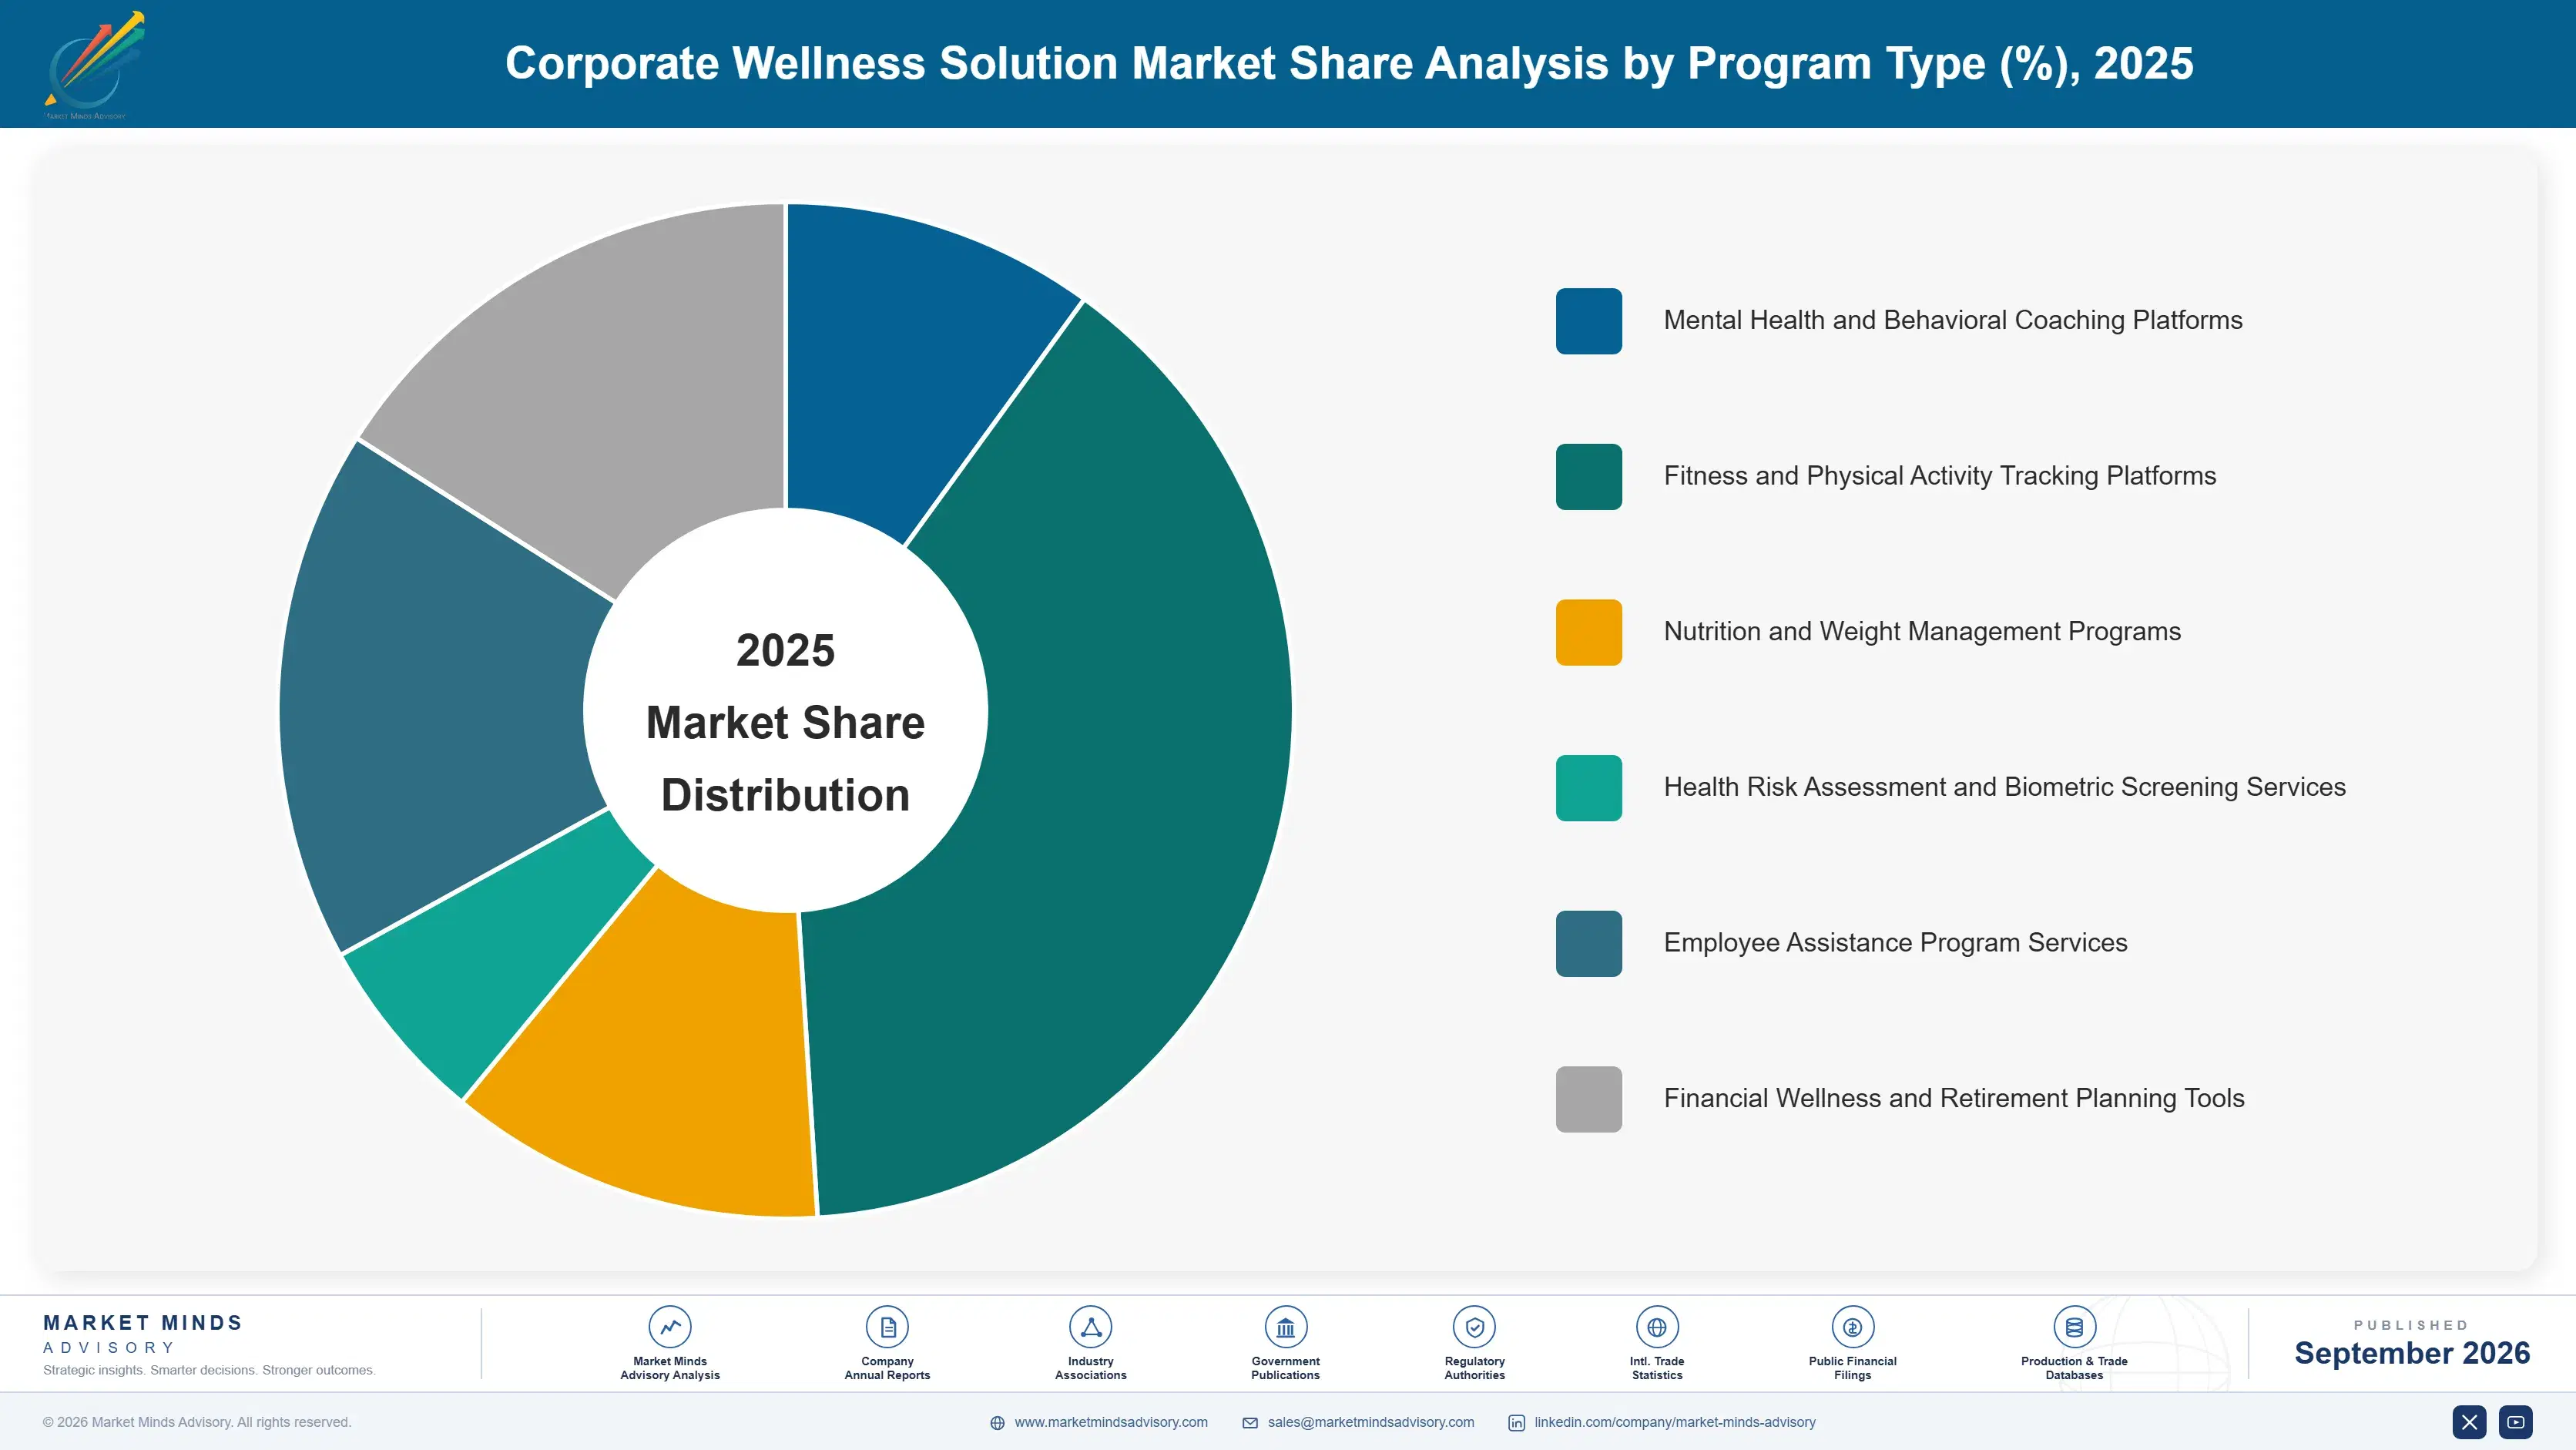Click the Mental Health legend color swatch
Image resolution: width=2576 pixels, height=1450 pixels.
click(1588, 321)
